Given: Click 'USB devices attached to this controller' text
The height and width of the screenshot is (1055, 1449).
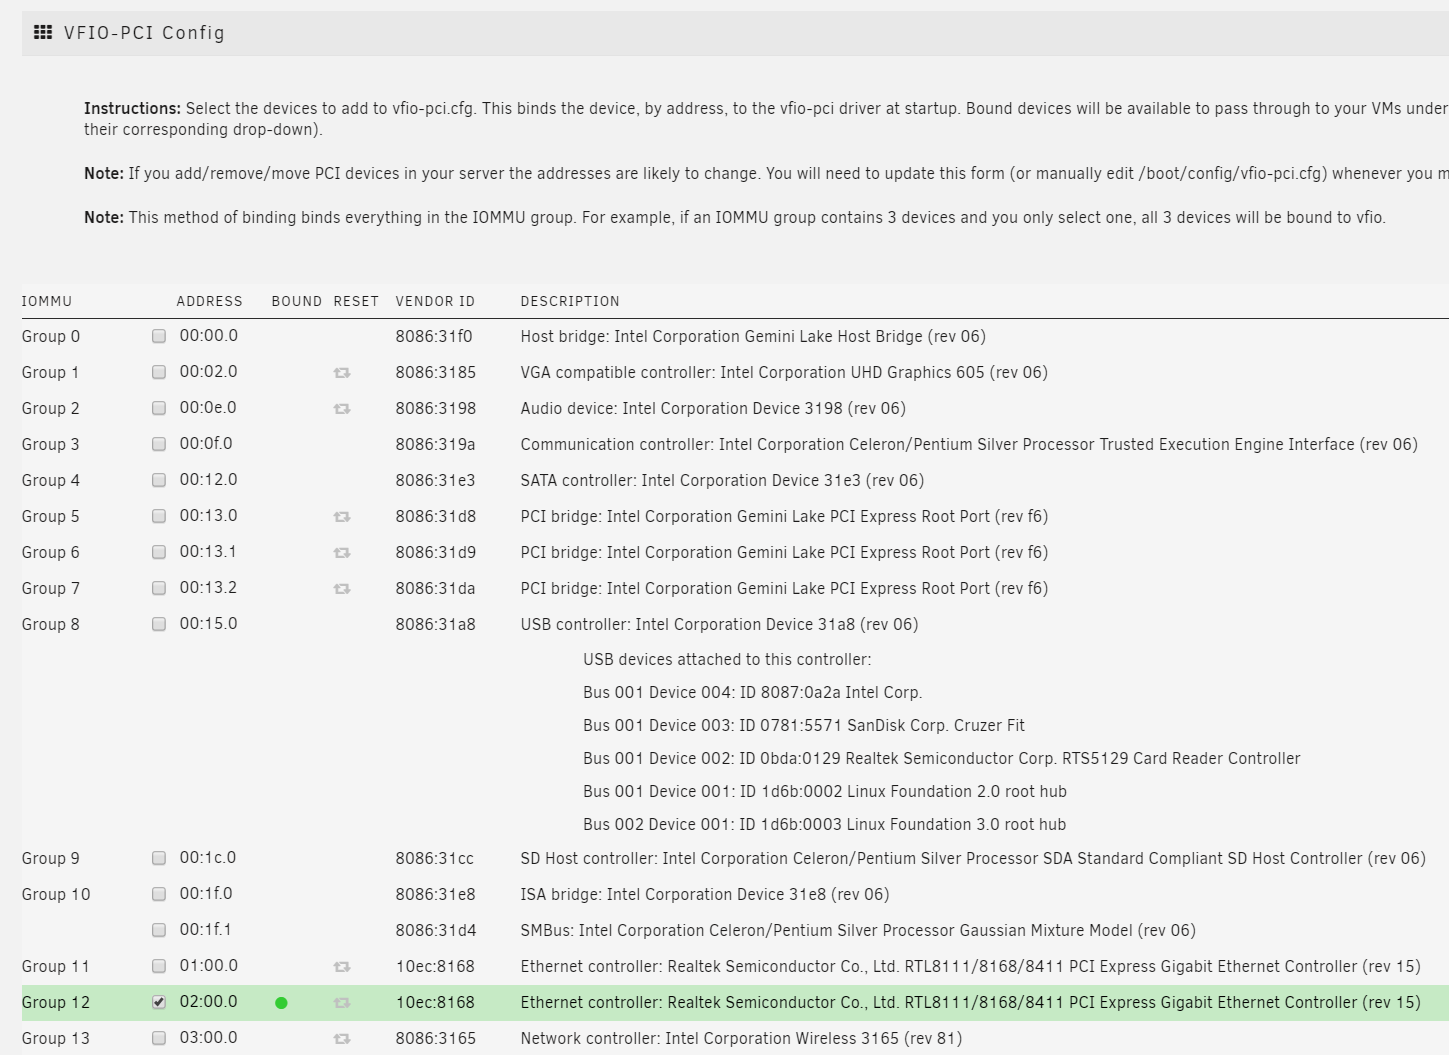Looking at the screenshot, I should (x=727, y=660).
